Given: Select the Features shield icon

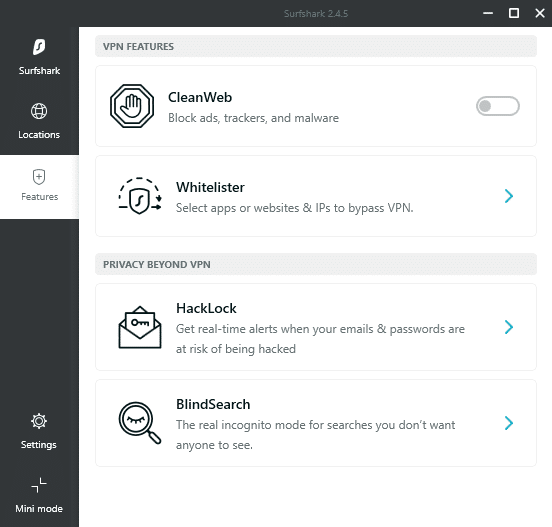Looking at the screenshot, I should [39, 177].
